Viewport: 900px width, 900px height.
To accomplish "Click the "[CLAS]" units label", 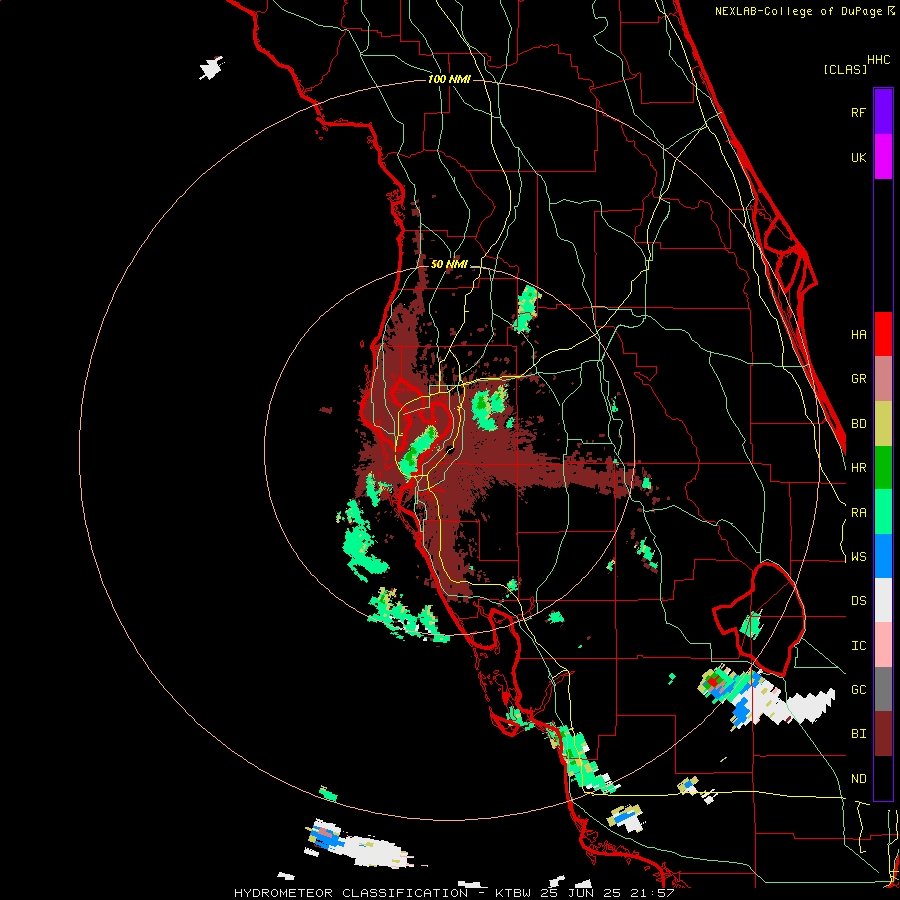I will pos(845,70).
